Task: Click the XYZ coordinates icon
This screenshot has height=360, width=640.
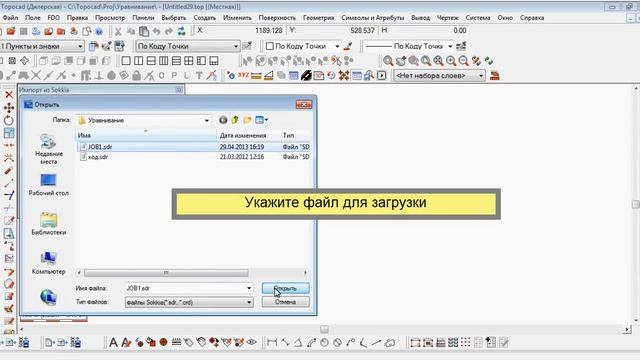Action: point(243,76)
